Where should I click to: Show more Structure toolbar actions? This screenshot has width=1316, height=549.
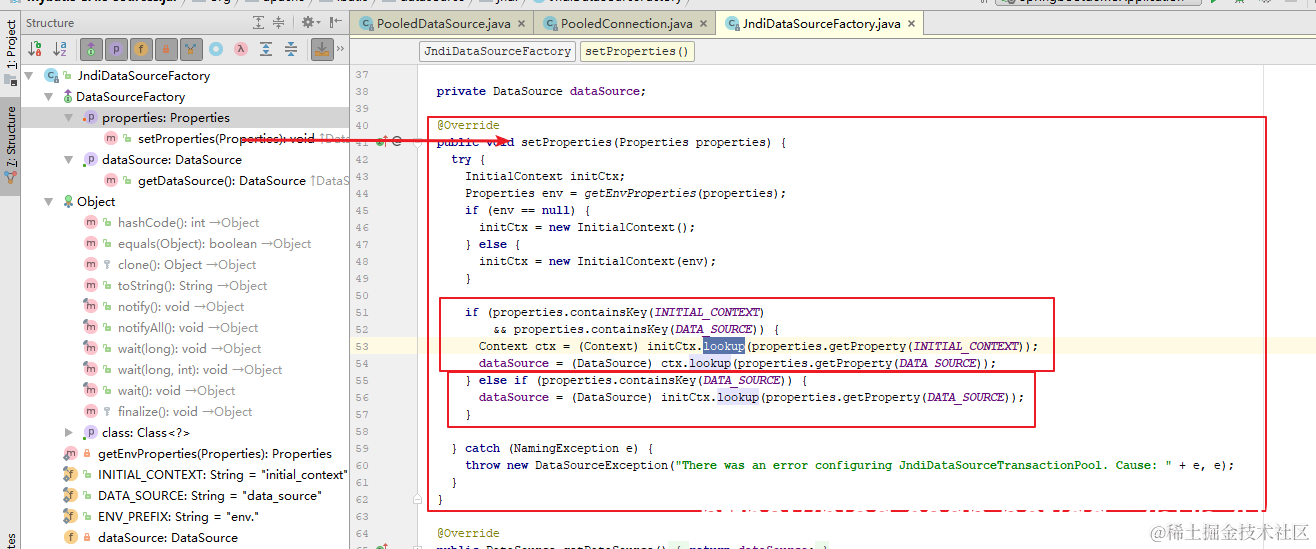(x=342, y=48)
